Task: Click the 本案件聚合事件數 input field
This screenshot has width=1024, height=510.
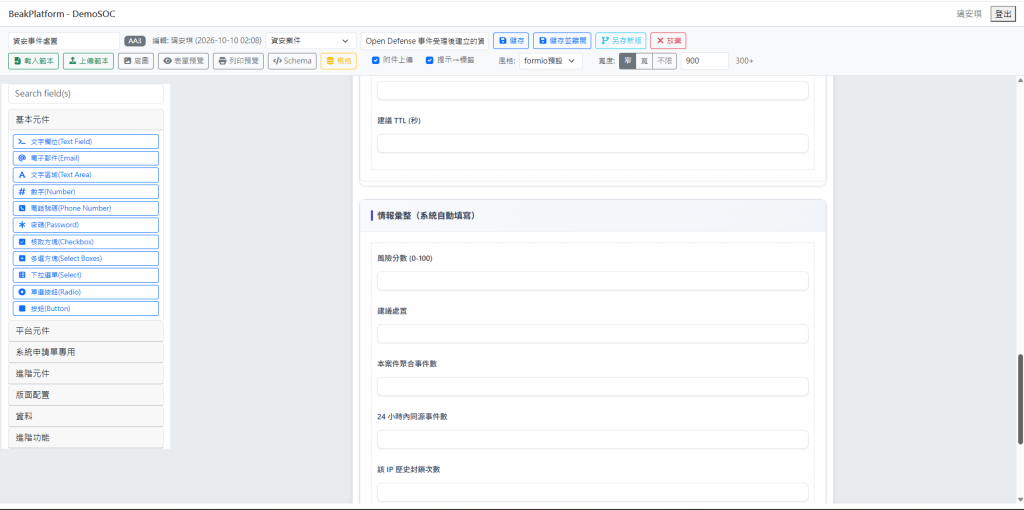Action: 592,387
